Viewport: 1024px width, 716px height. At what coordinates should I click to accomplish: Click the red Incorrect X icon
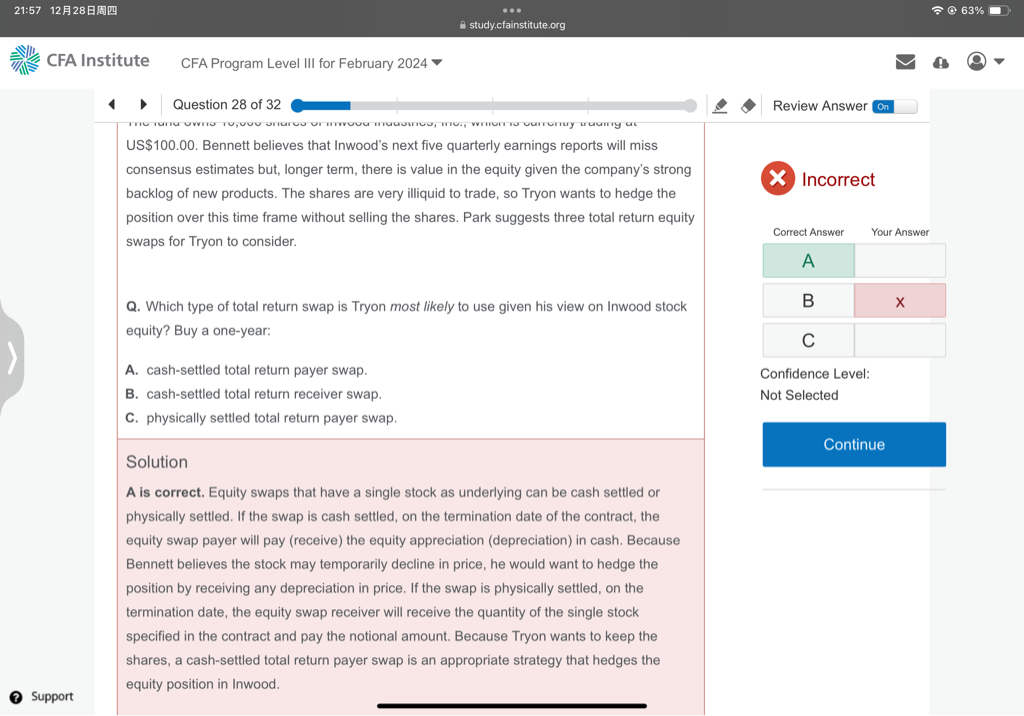coord(777,180)
